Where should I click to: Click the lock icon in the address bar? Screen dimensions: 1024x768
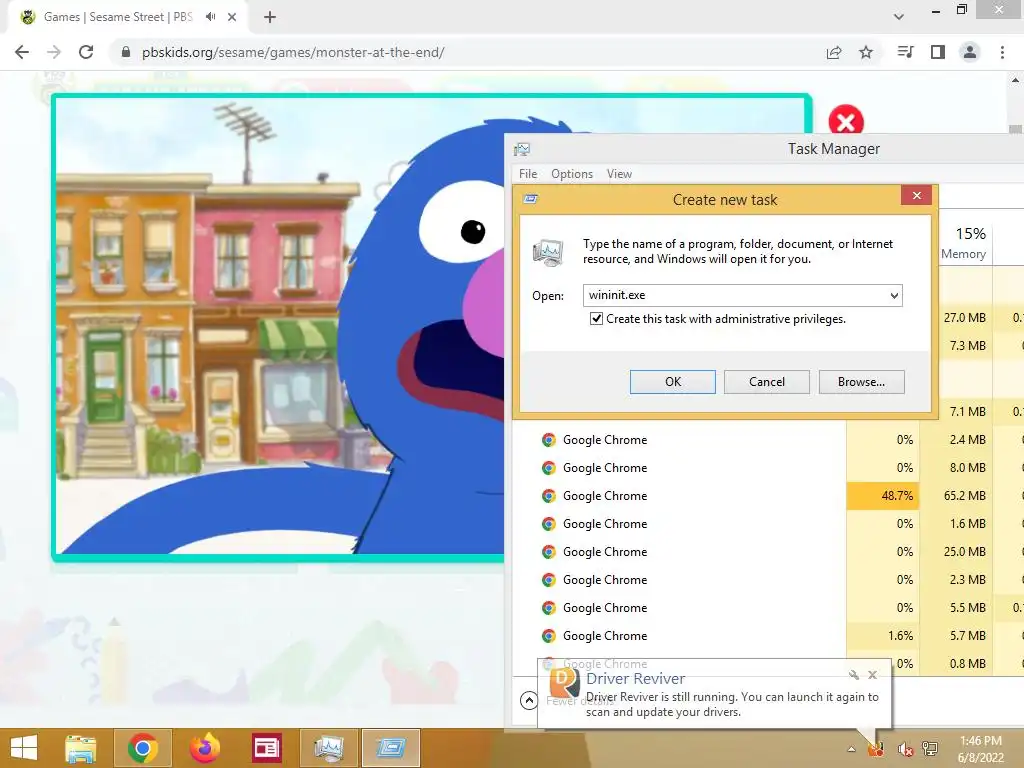pyautogui.click(x=126, y=52)
